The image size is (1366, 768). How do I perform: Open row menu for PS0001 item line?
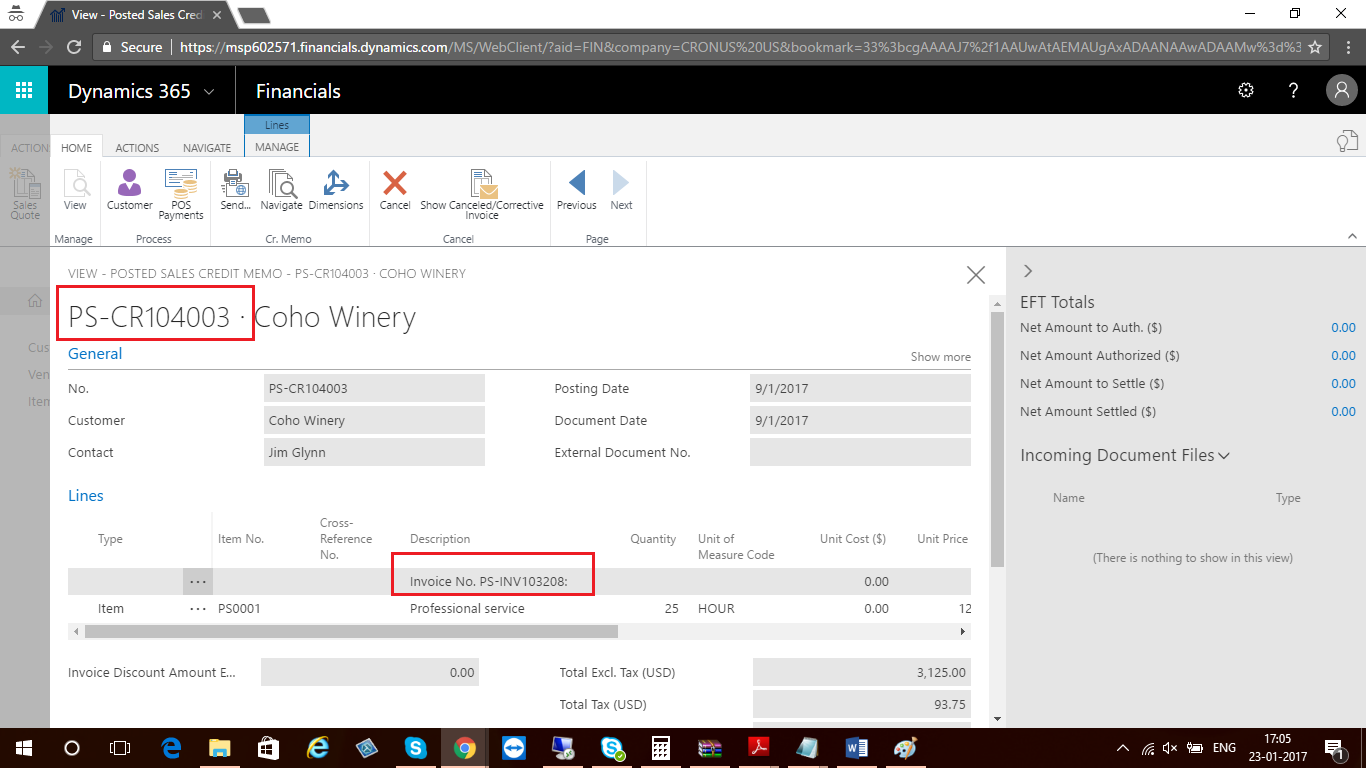(198, 608)
